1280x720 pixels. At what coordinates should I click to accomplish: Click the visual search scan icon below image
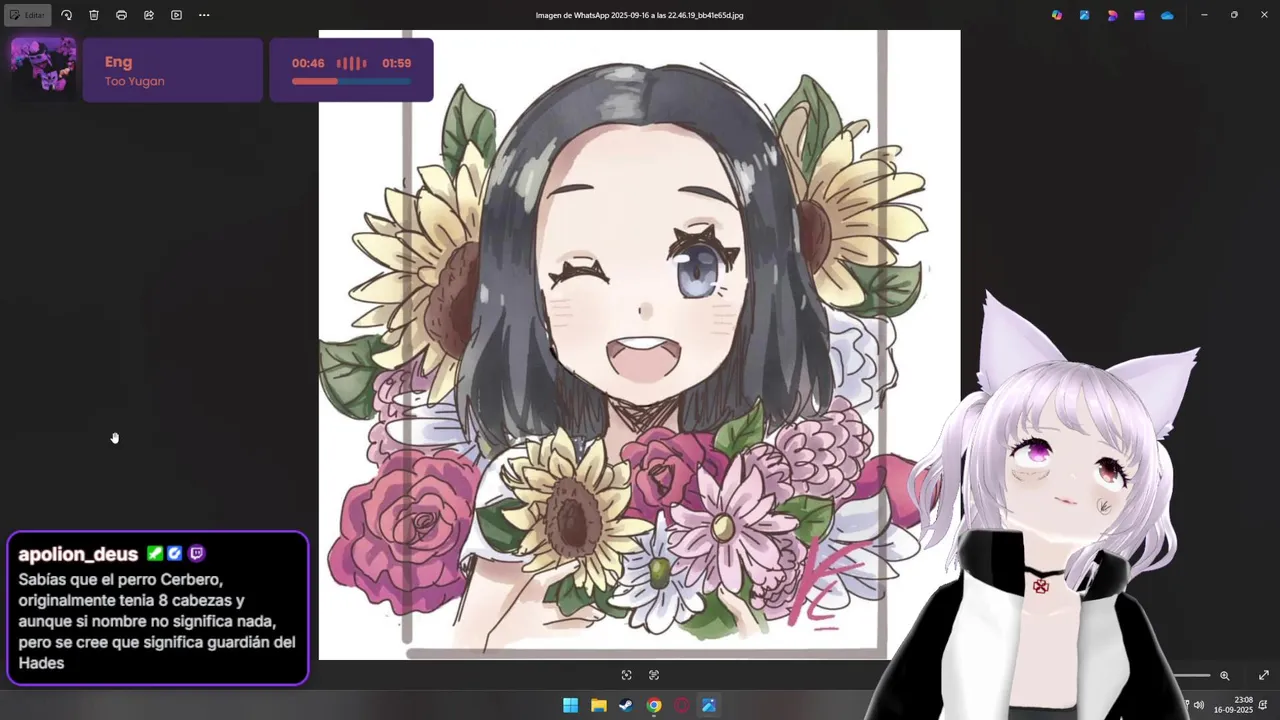(x=626, y=675)
